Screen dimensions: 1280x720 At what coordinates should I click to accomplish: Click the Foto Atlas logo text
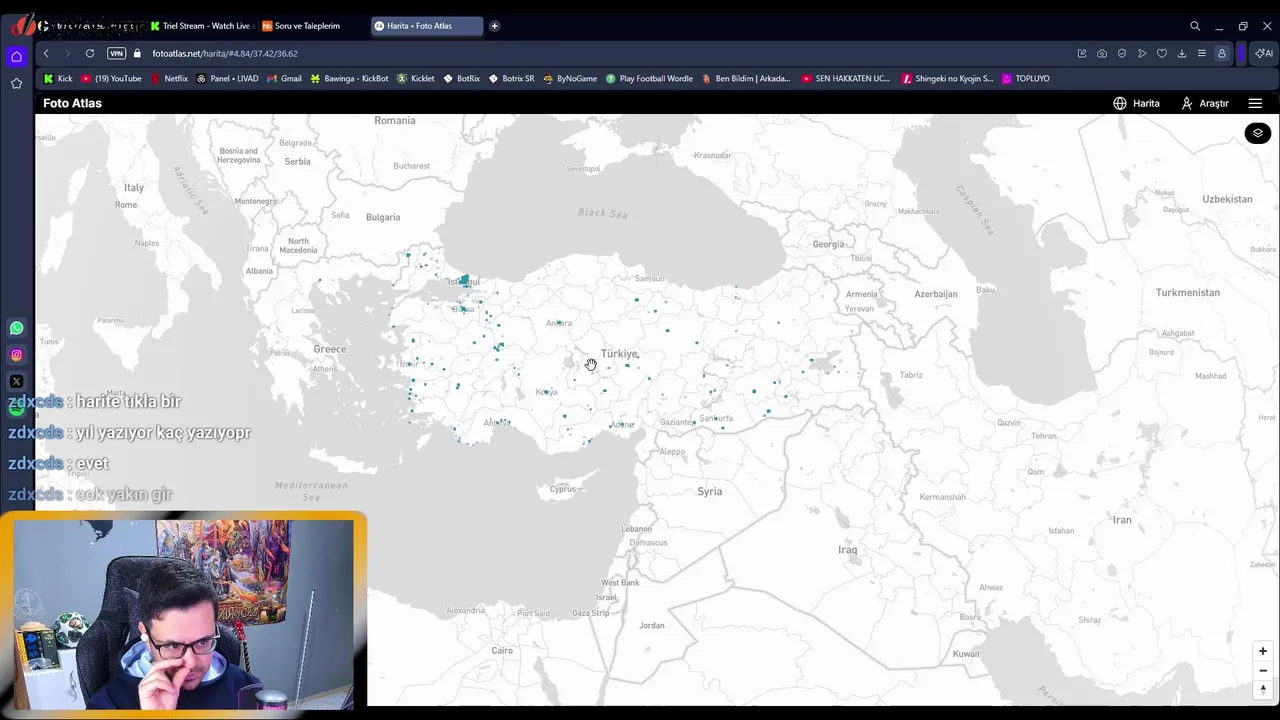72,103
